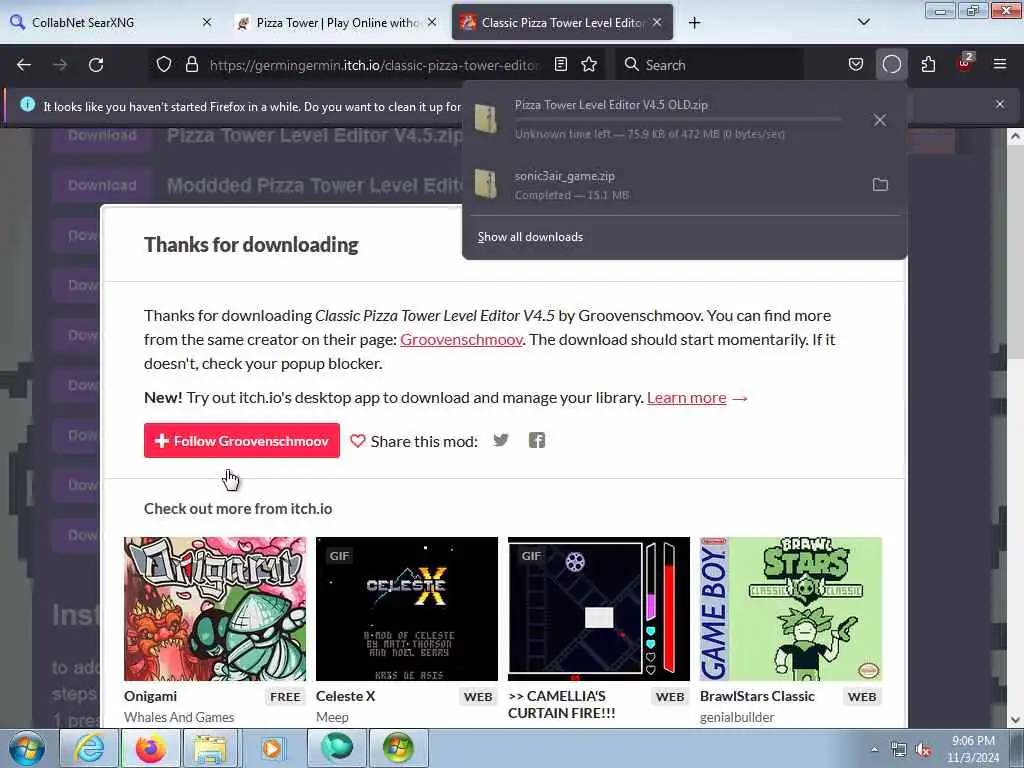Open the Celeste X game thumbnail
1024x768 pixels.
(x=407, y=609)
